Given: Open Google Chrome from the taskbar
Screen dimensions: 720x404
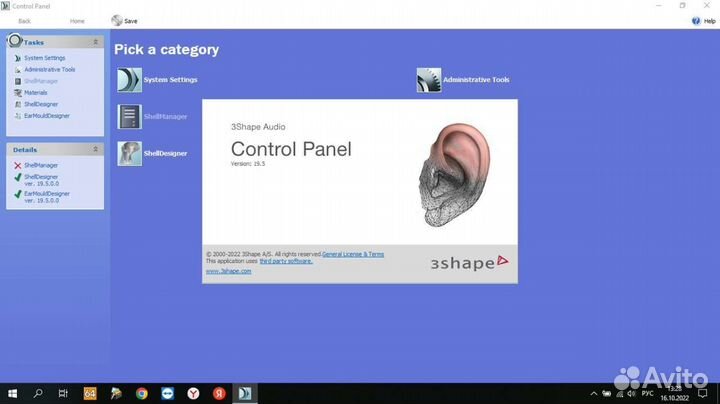Looking at the screenshot, I should (x=141, y=393).
